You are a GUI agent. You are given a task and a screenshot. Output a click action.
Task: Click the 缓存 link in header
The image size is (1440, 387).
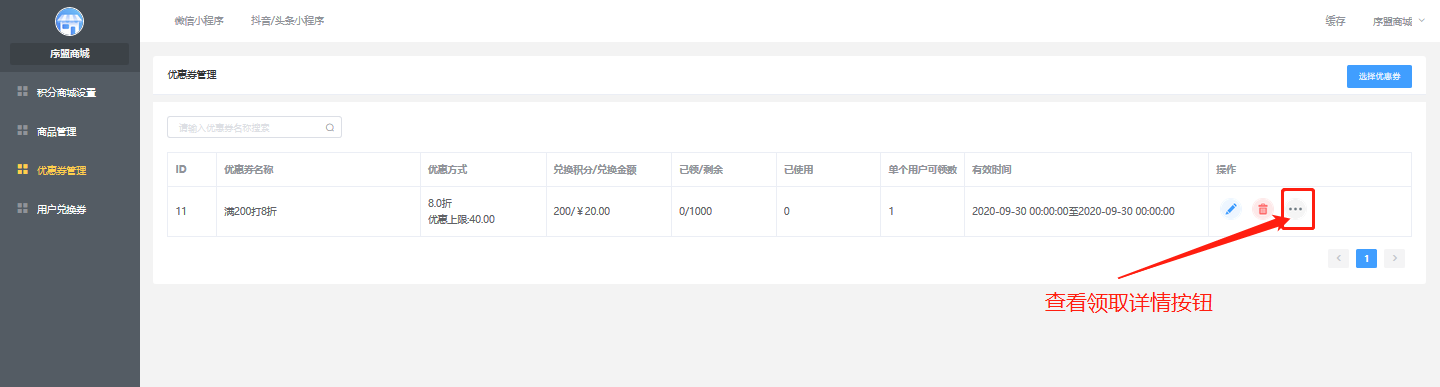pos(1335,21)
